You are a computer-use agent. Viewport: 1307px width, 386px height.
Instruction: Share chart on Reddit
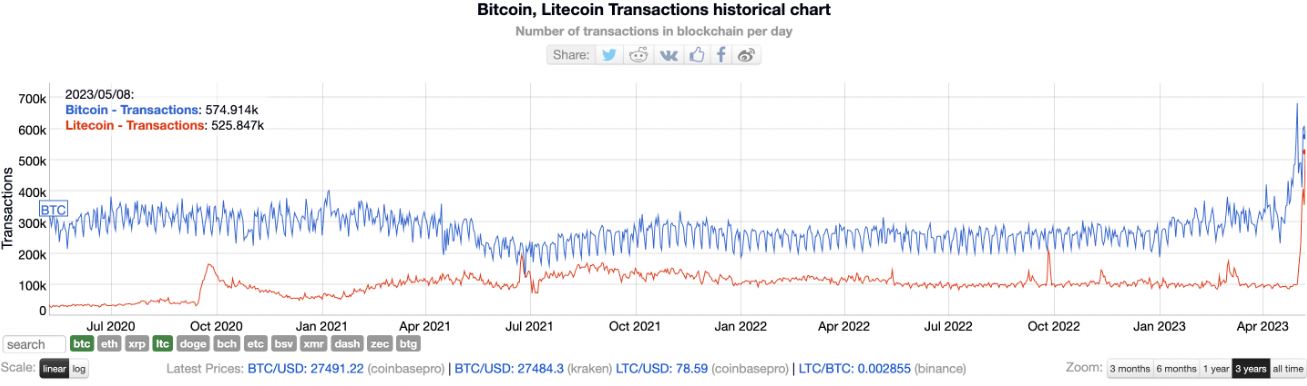tap(638, 55)
